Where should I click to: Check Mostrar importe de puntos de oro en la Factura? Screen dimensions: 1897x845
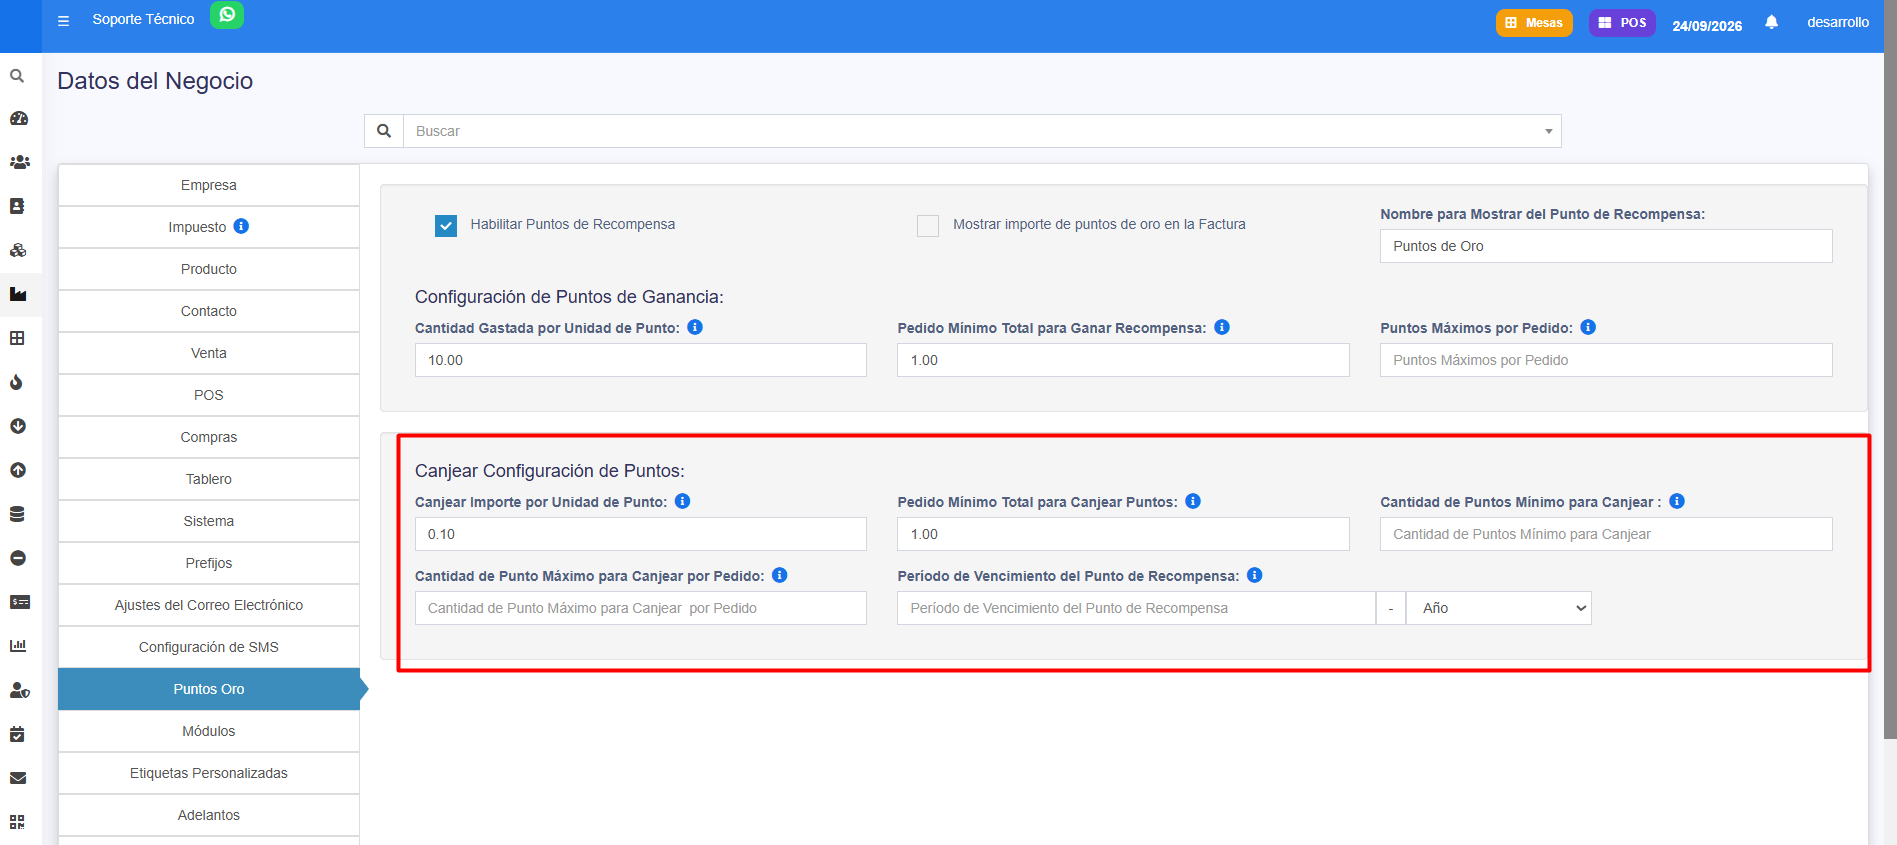pos(928,226)
